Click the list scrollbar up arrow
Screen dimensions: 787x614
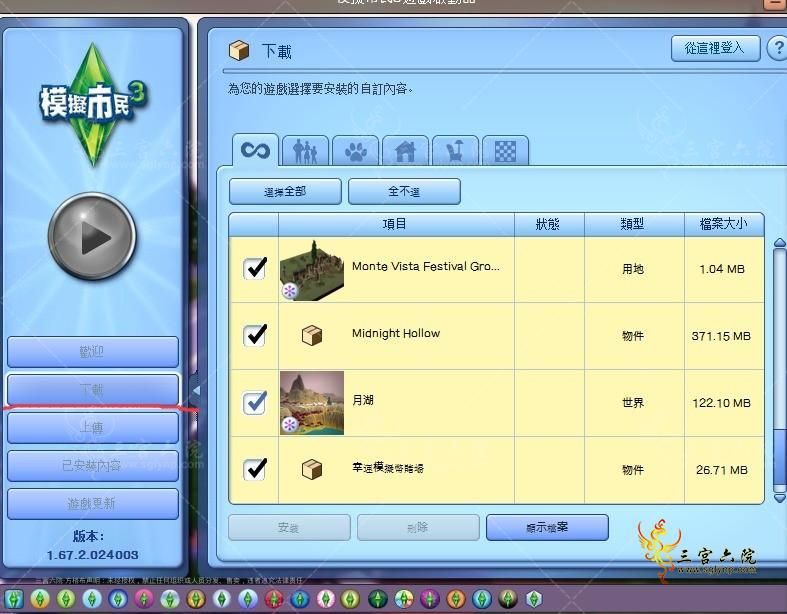click(779, 242)
